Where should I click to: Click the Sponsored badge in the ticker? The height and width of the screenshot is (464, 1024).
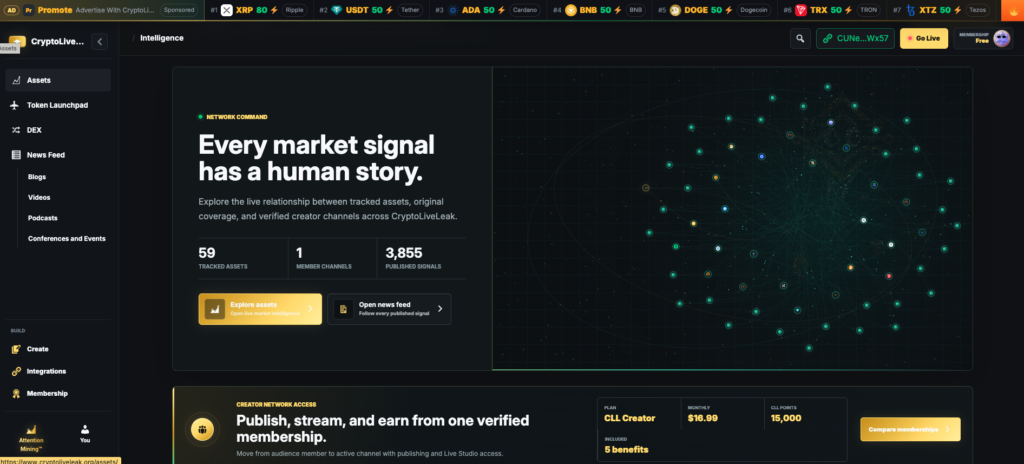tap(179, 10)
